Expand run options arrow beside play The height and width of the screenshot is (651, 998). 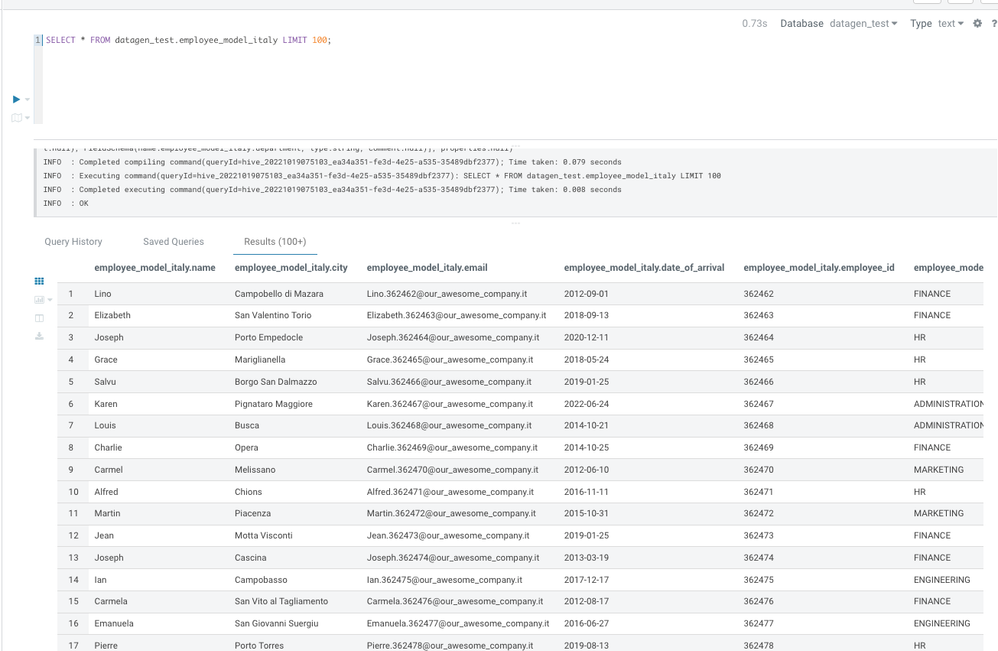pos(27,100)
